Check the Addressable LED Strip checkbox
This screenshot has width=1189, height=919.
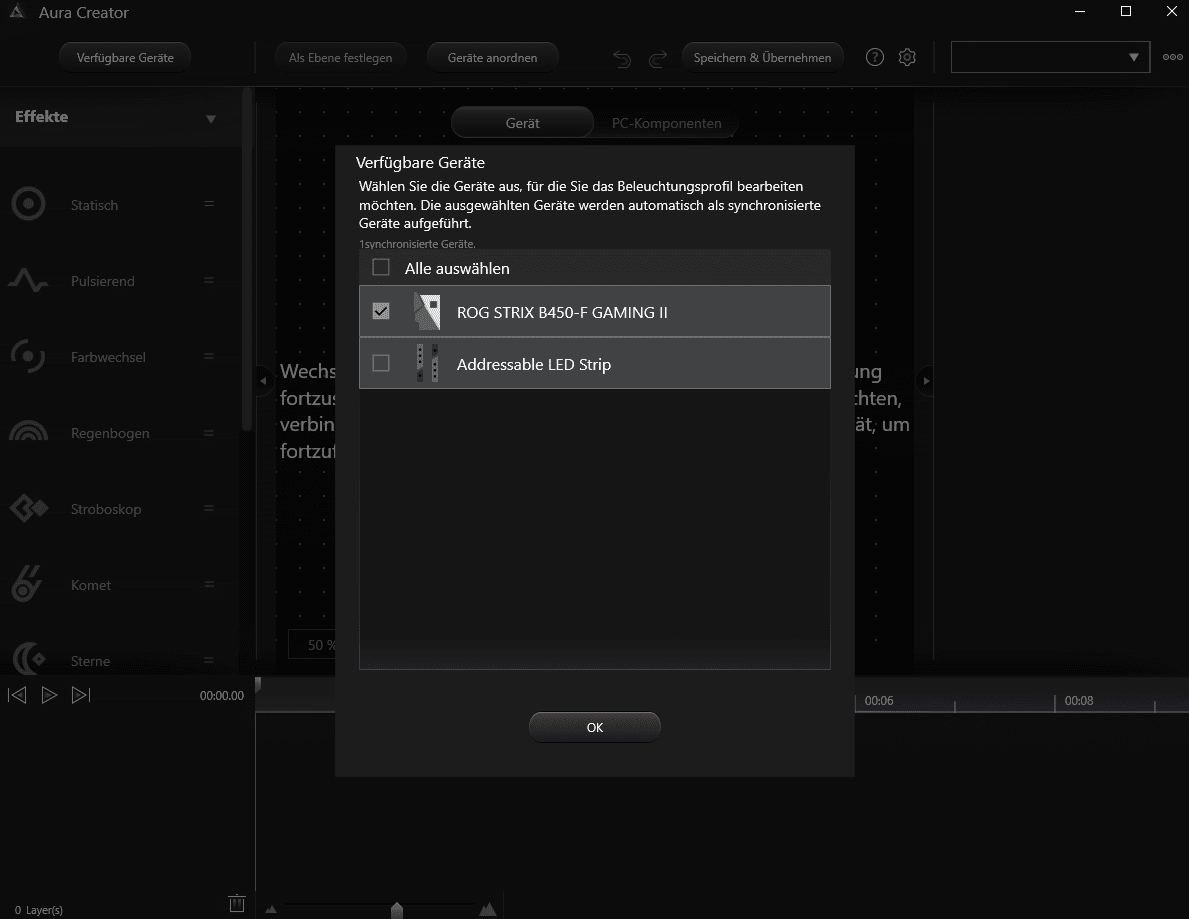point(381,363)
